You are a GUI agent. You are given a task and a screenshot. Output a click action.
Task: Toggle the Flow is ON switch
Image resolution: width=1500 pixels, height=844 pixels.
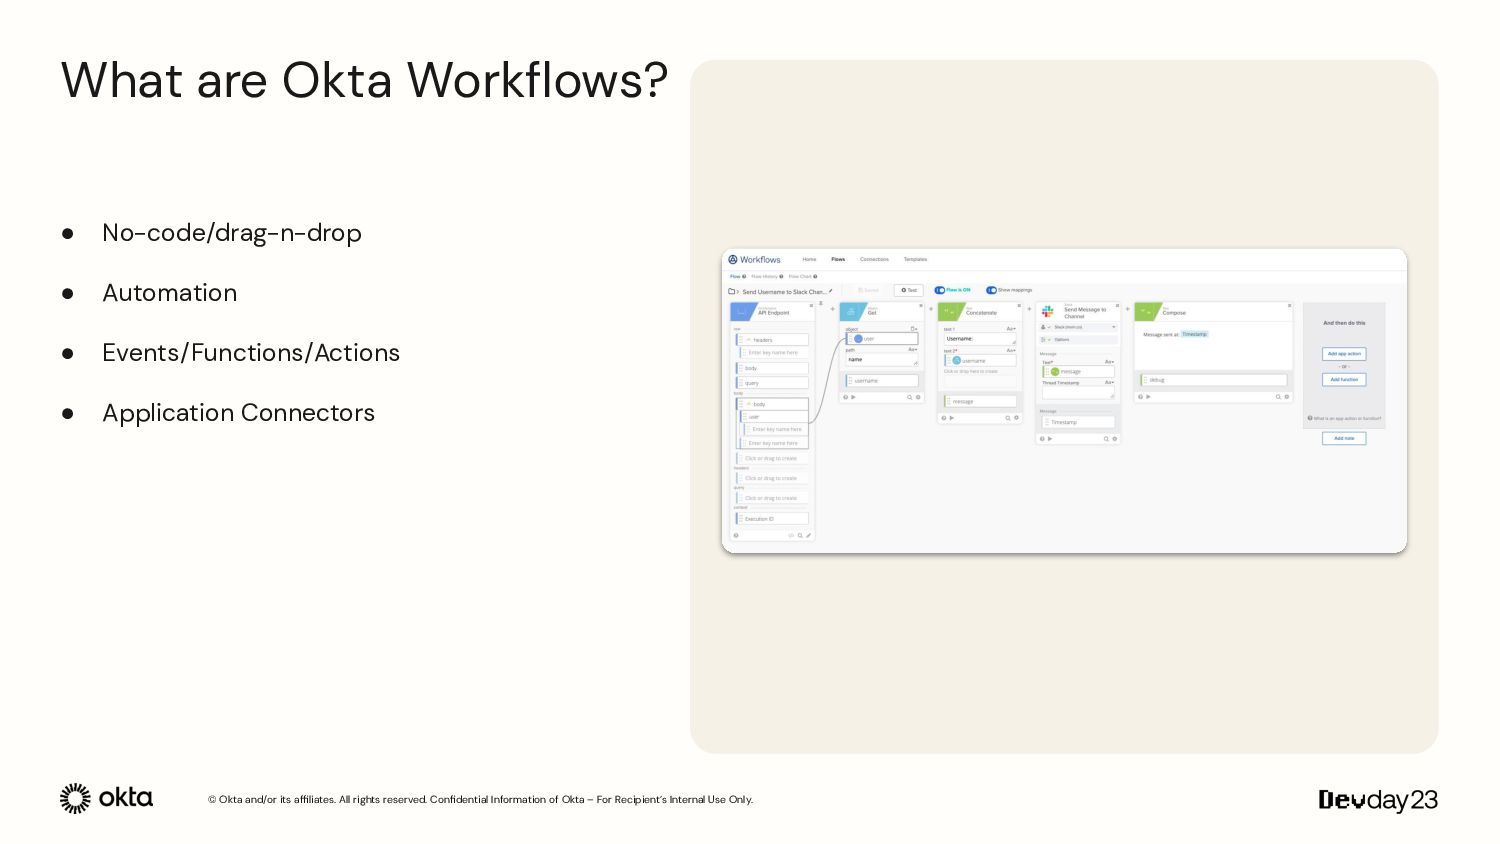click(940, 290)
